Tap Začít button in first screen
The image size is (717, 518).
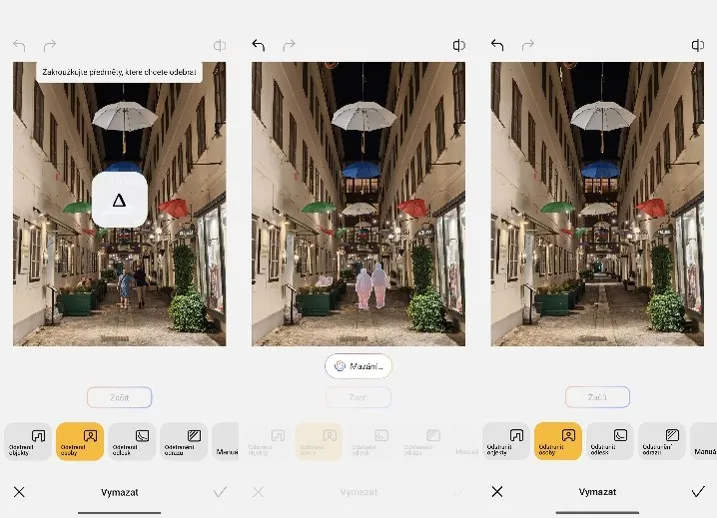point(119,397)
